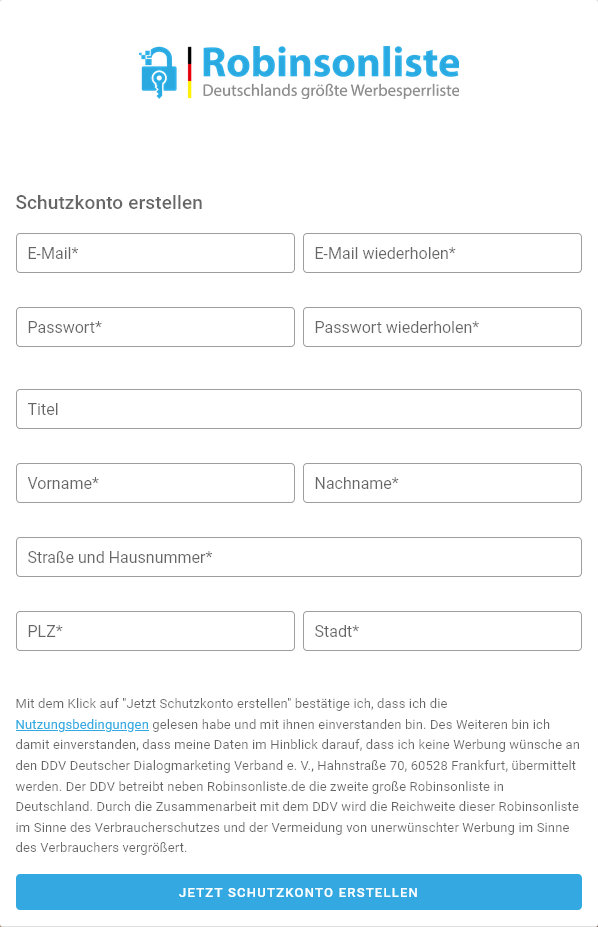Select the Passwort field

[x=155, y=327]
